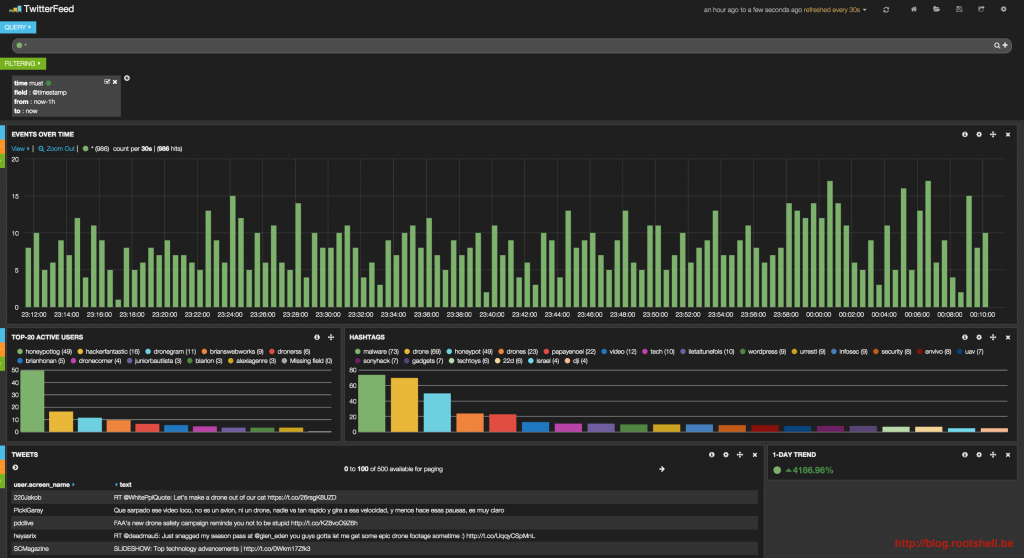Open 1-Day Trend panel settings gear

pyautogui.click(x=979, y=455)
